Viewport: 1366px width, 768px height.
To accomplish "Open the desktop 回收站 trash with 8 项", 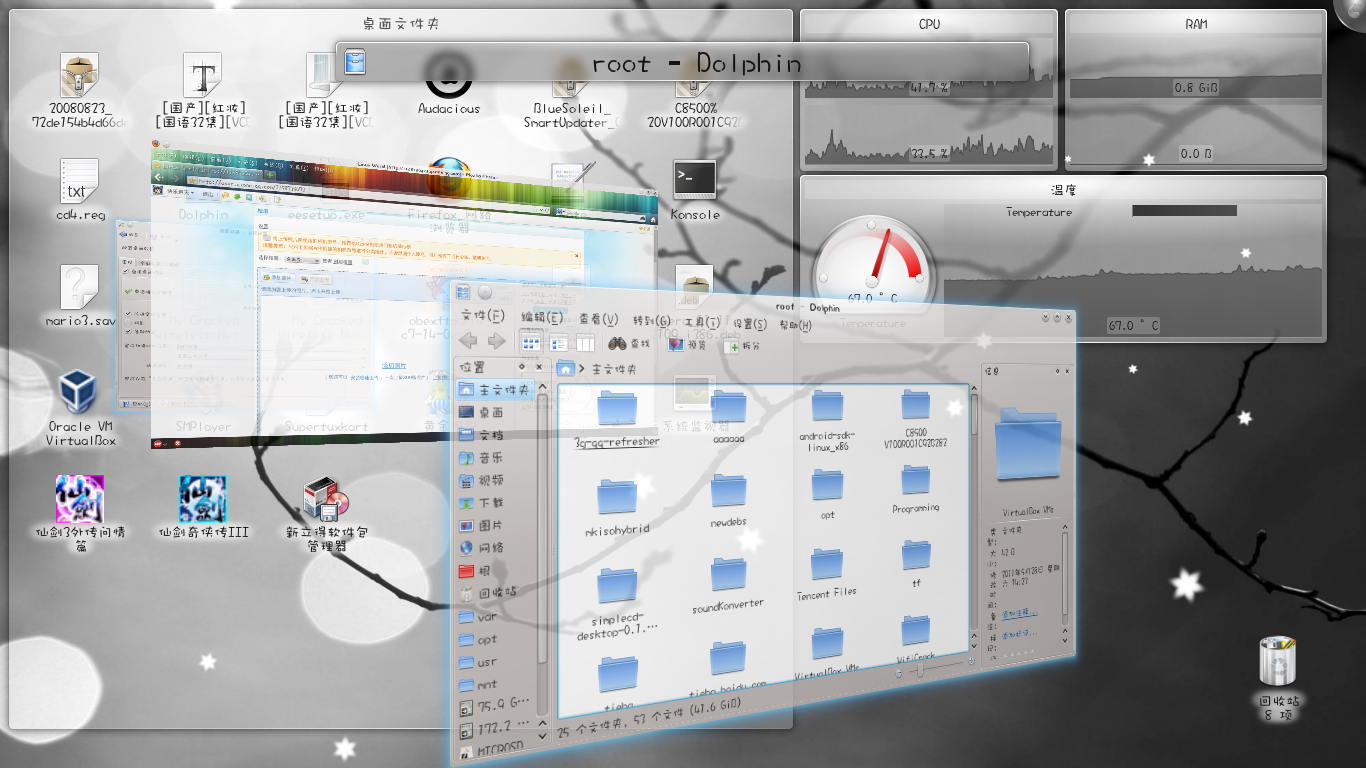I will [1278, 679].
